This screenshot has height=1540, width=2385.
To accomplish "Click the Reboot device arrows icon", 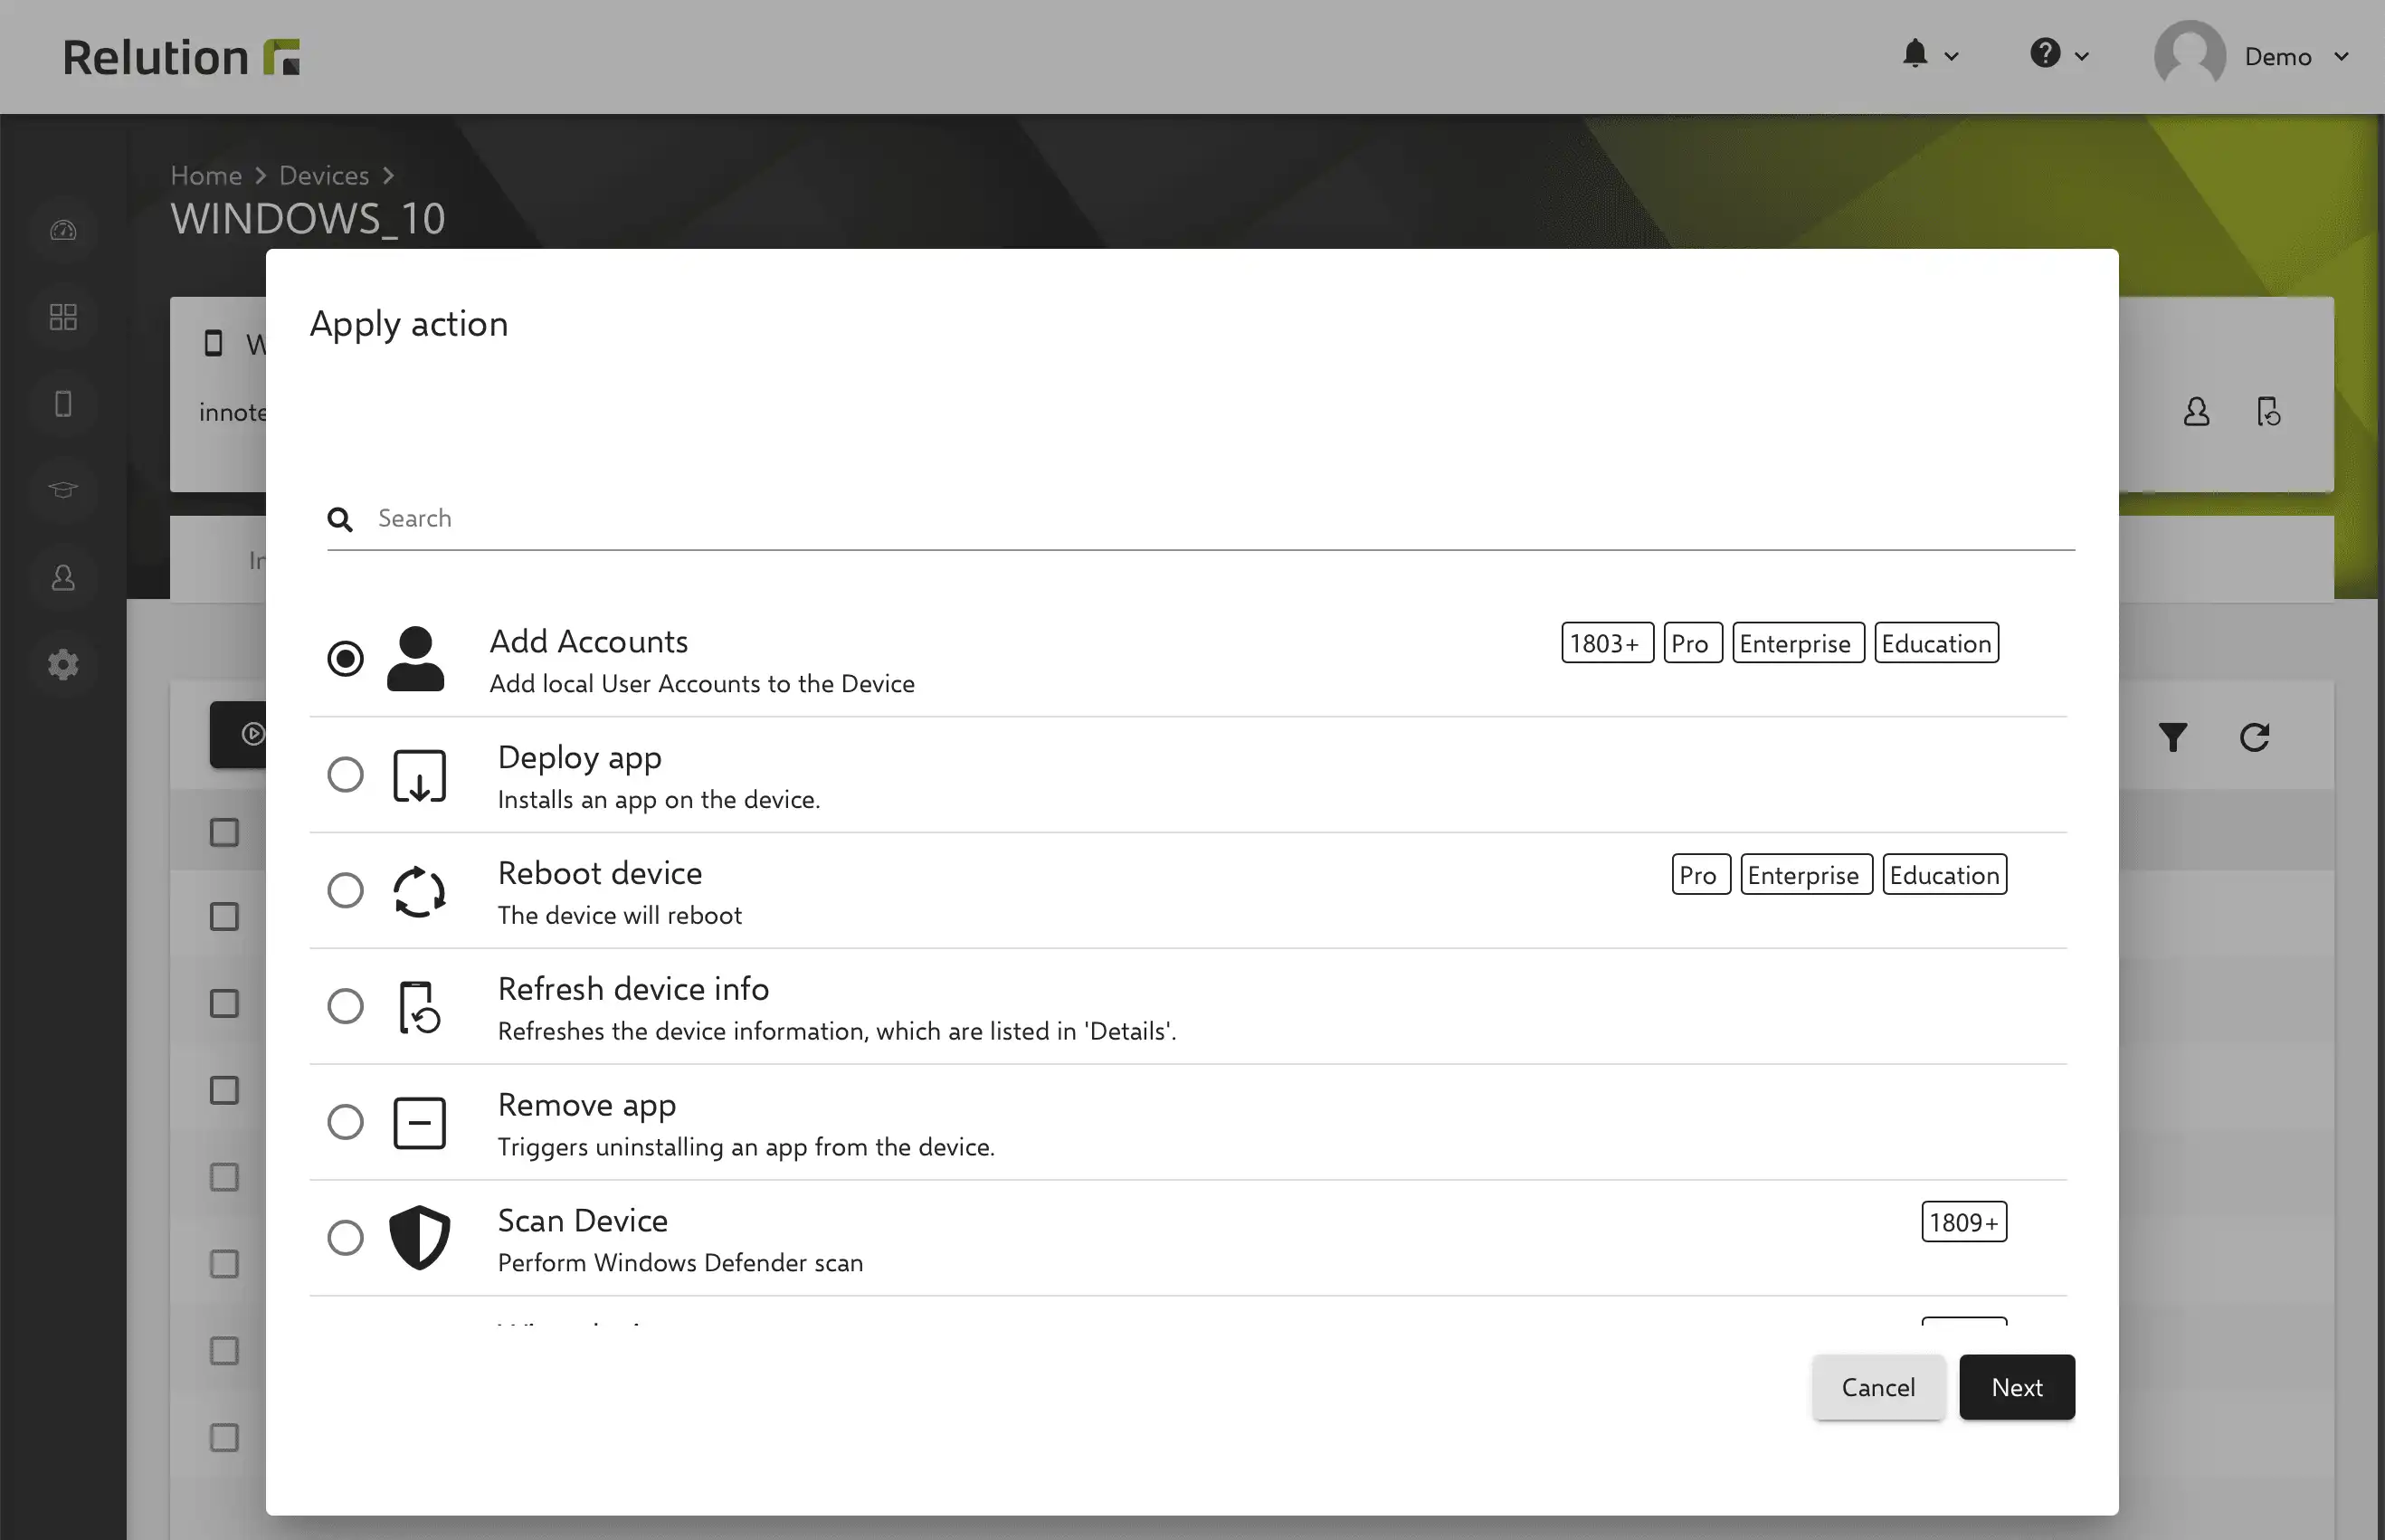I will 419,891.
